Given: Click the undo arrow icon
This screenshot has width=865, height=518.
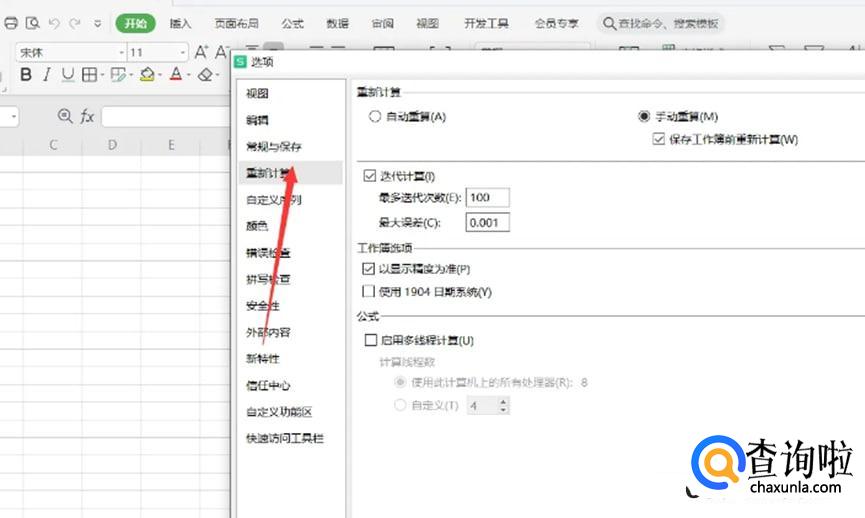Looking at the screenshot, I should click(54, 23).
